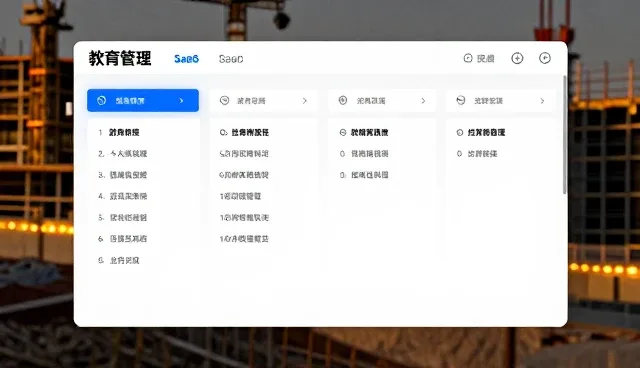Image resolution: width=640 pixels, height=368 pixels.
Task: Click the round icon in the third category header
Action: pos(343,100)
